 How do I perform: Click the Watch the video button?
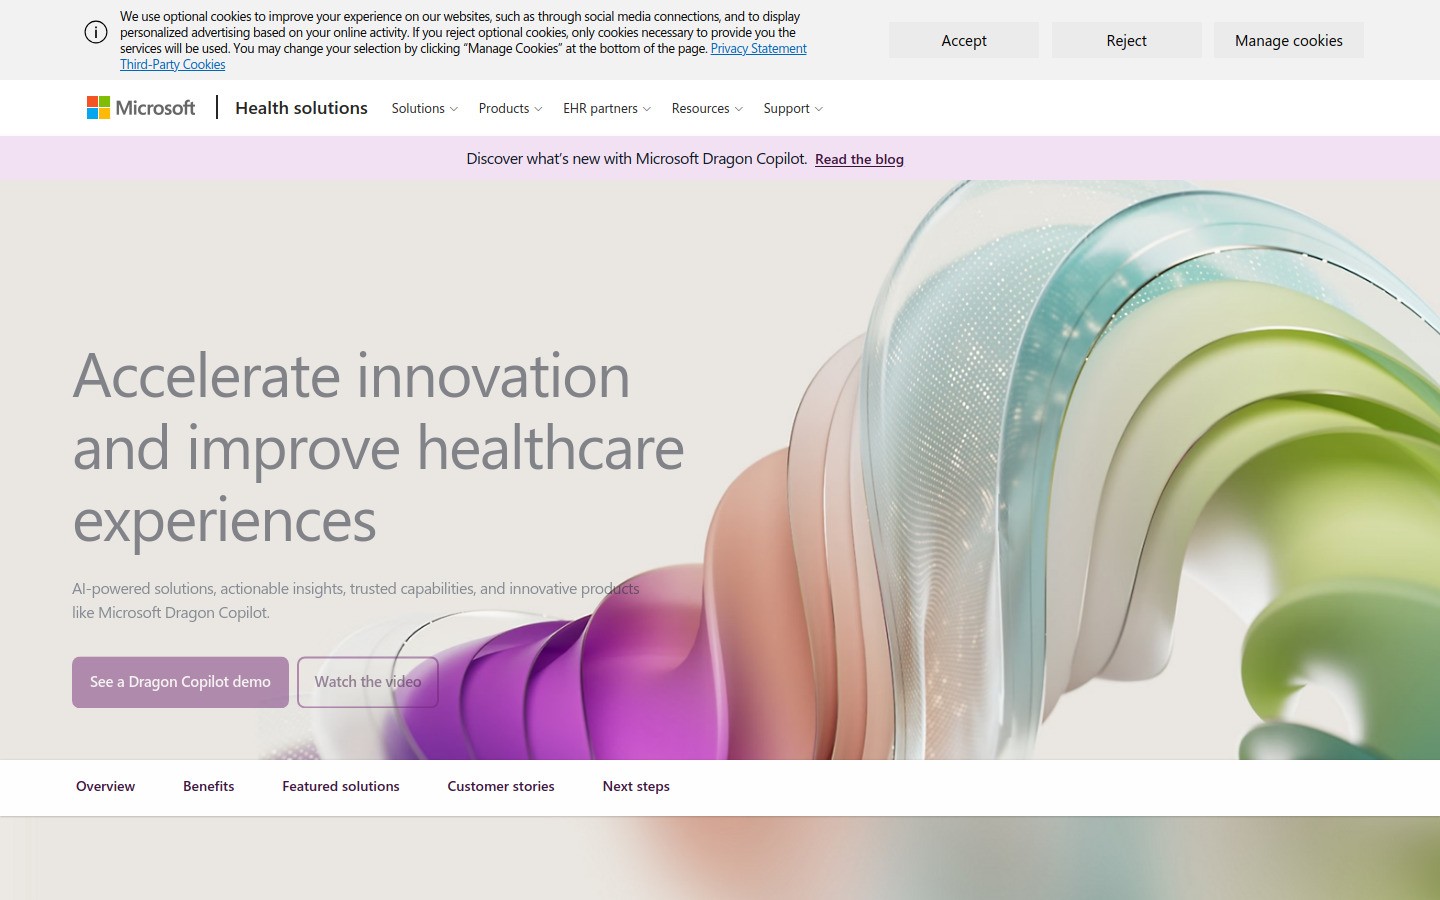point(368,682)
